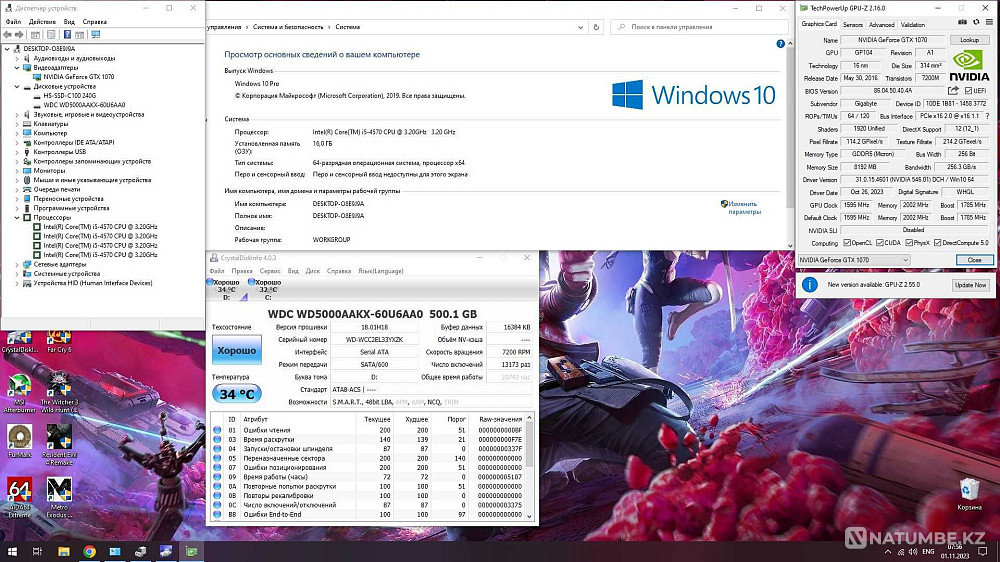The image size is (1000, 562).
Task: Toggle the OpenCL checkbox in GPU-Z
Action: [847, 243]
